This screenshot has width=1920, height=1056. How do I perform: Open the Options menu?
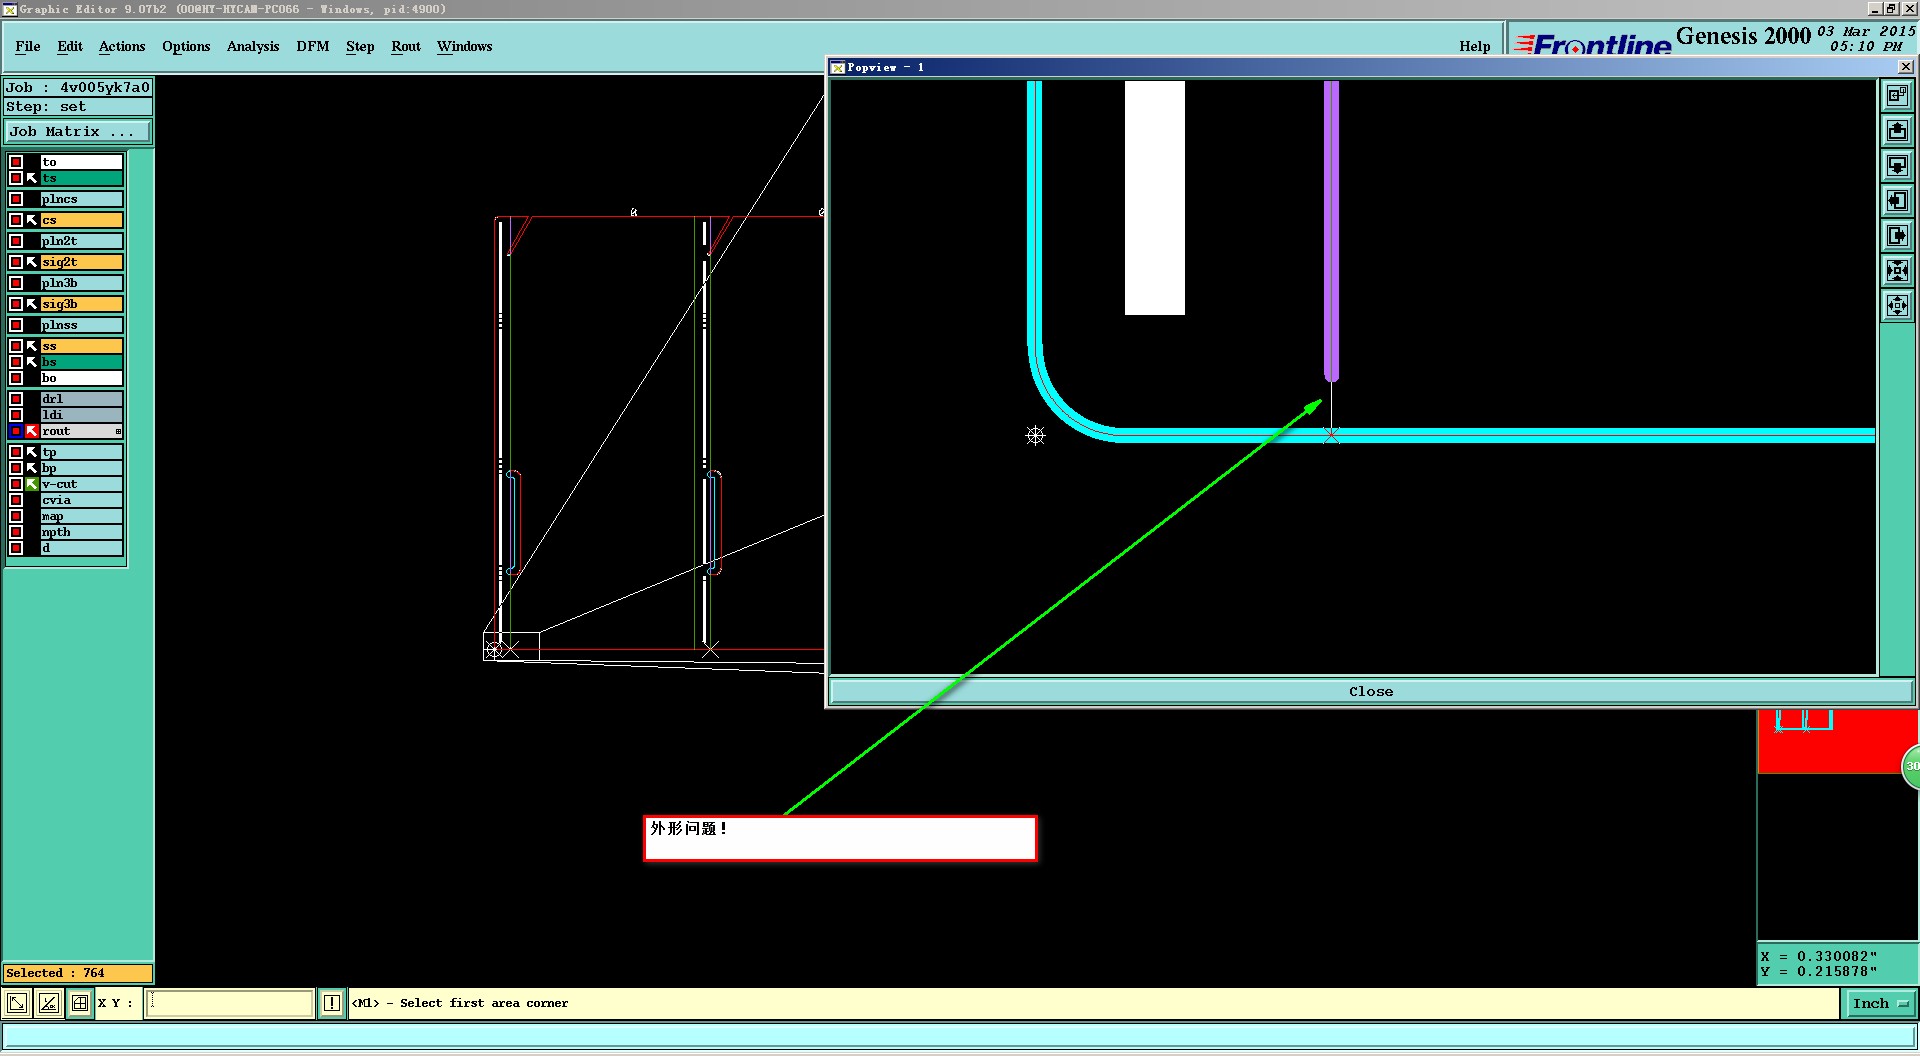(186, 46)
